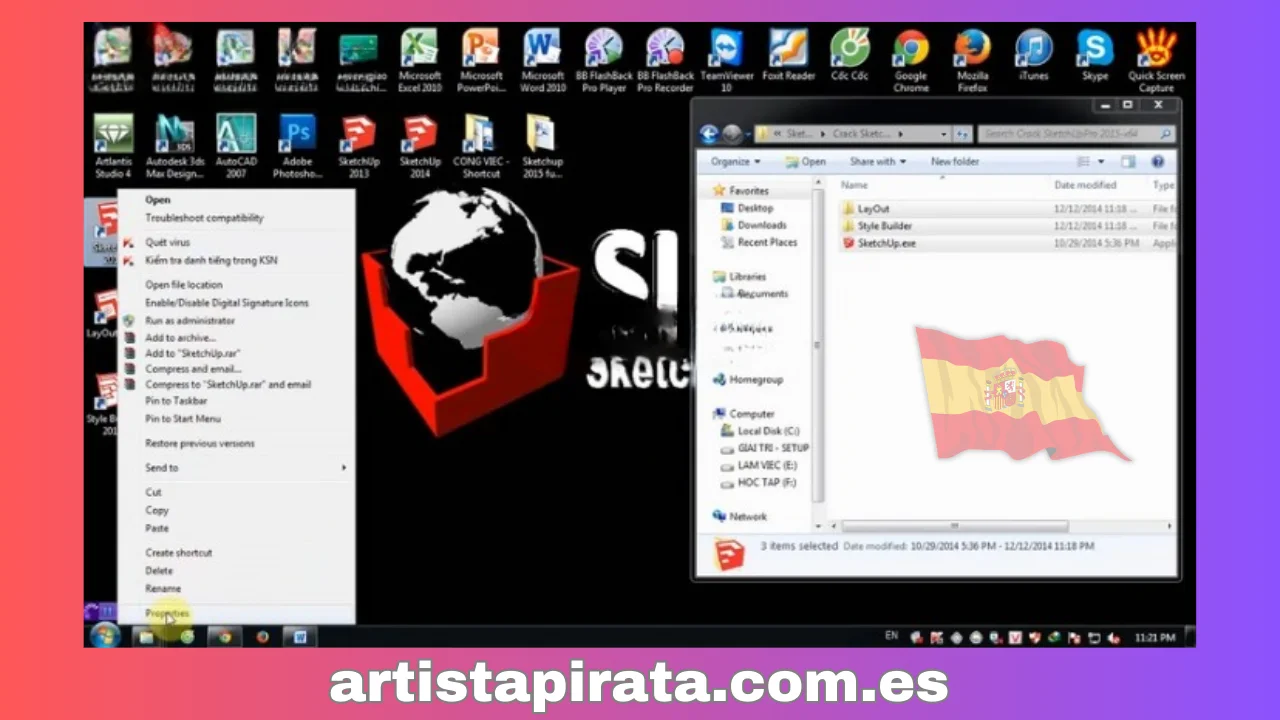1280x720 pixels.
Task: Open Sketchup 2015 full folder icon
Action: tap(542, 146)
